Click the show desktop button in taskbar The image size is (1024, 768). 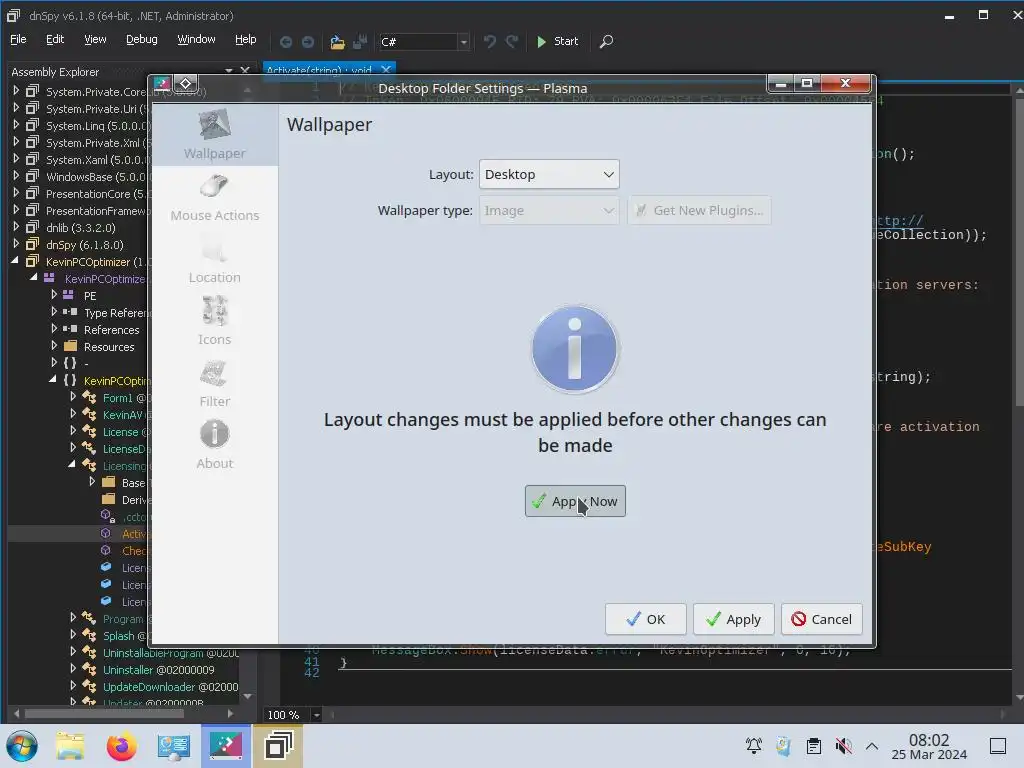coord(998,746)
